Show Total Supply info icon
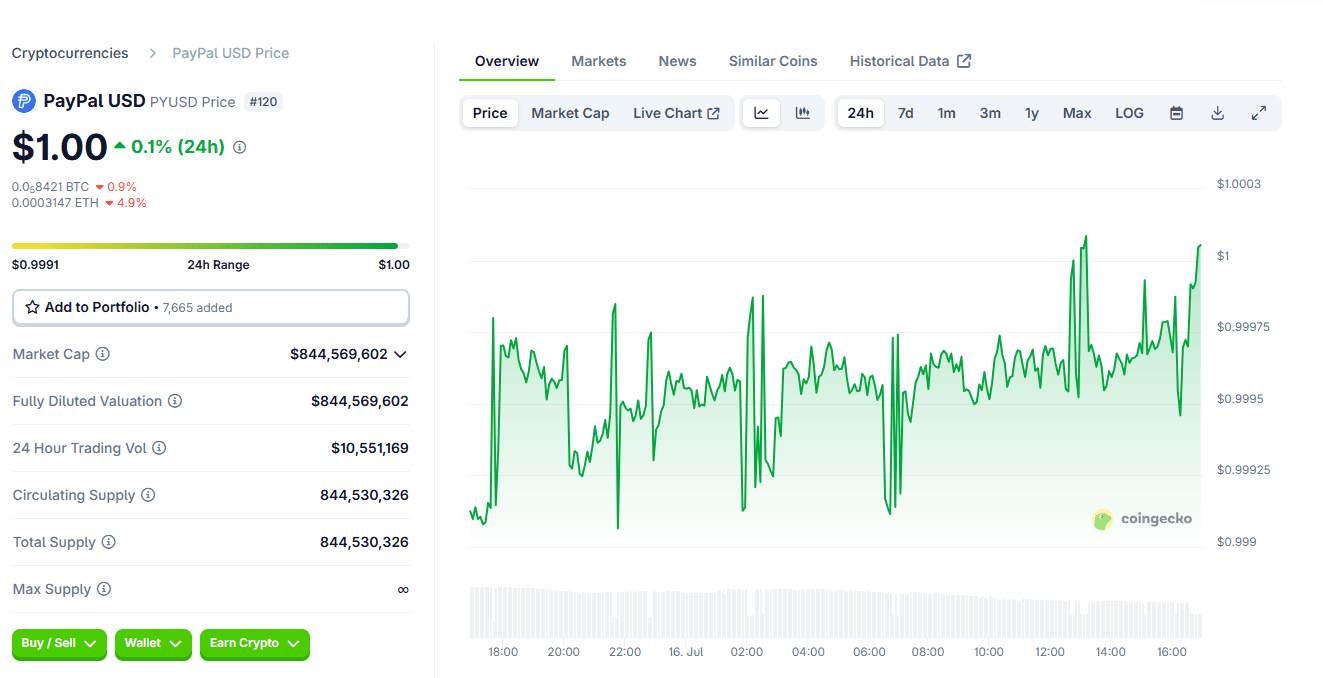 pyautogui.click(x=109, y=542)
